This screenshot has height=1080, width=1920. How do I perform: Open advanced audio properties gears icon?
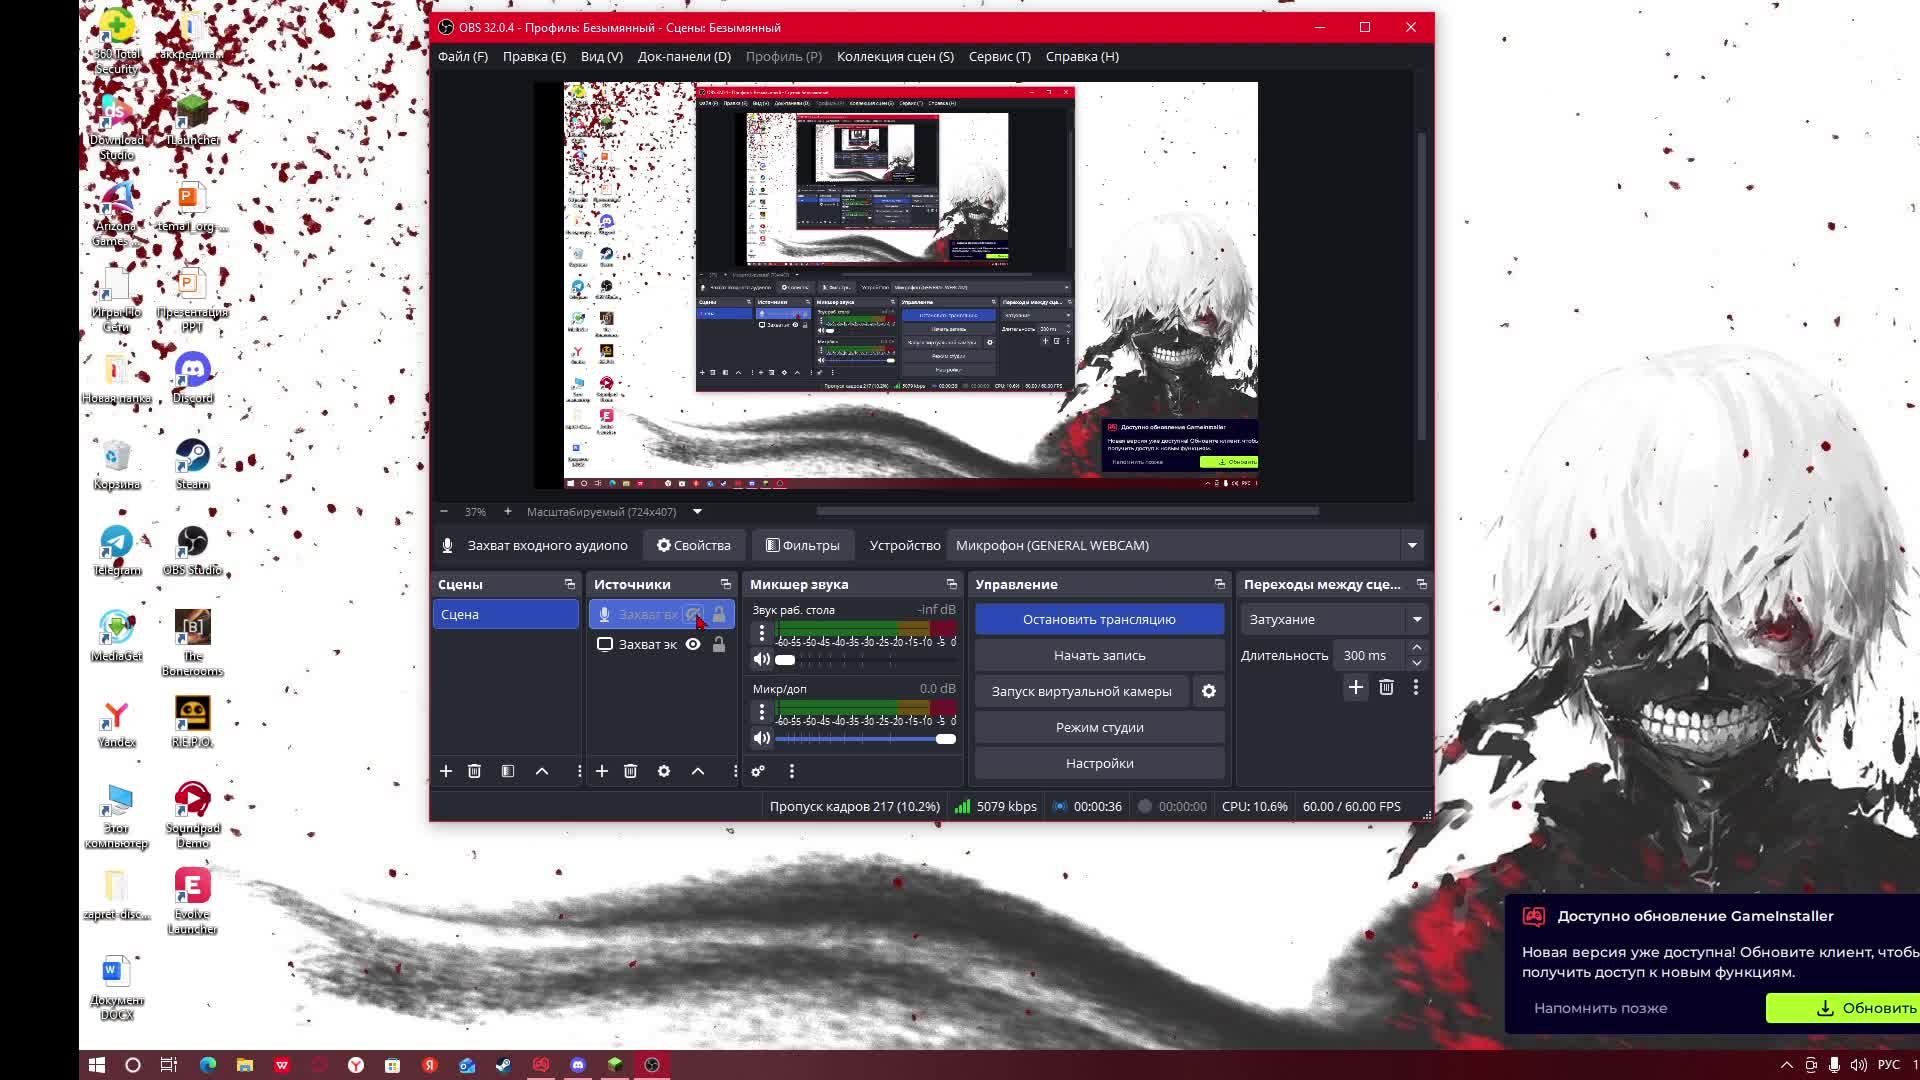pyautogui.click(x=758, y=771)
